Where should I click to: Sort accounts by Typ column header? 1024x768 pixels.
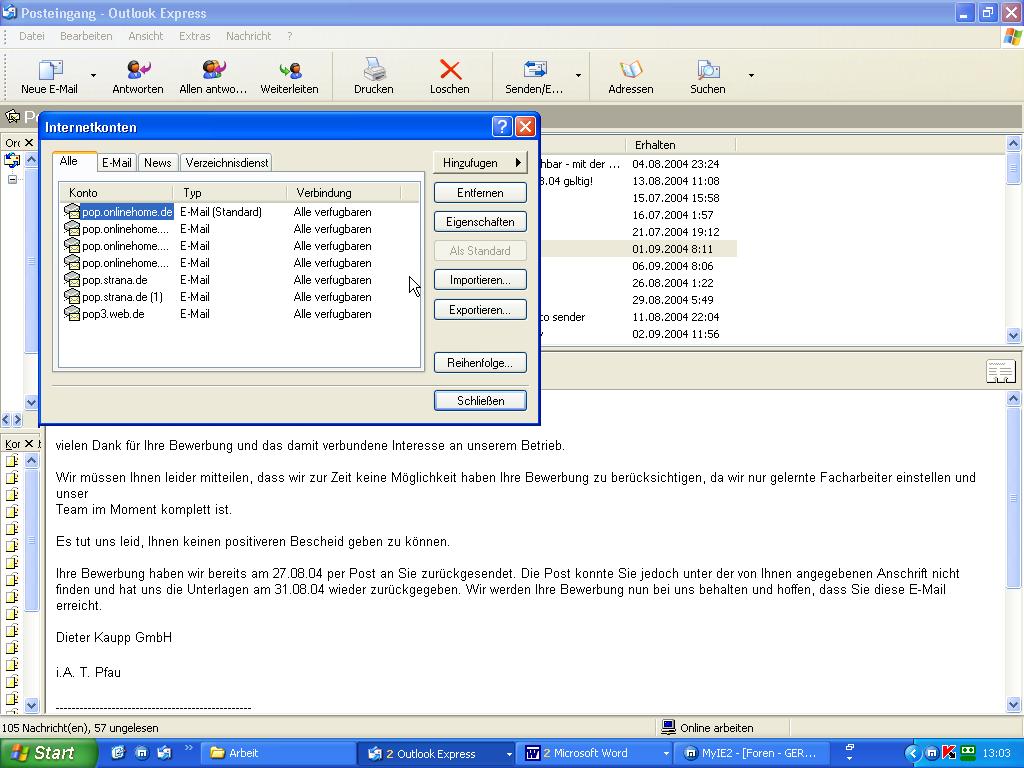pyautogui.click(x=229, y=193)
